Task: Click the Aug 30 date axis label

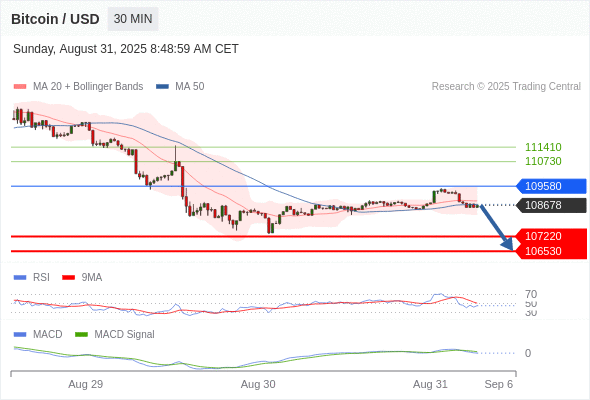Action: pyautogui.click(x=258, y=384)
